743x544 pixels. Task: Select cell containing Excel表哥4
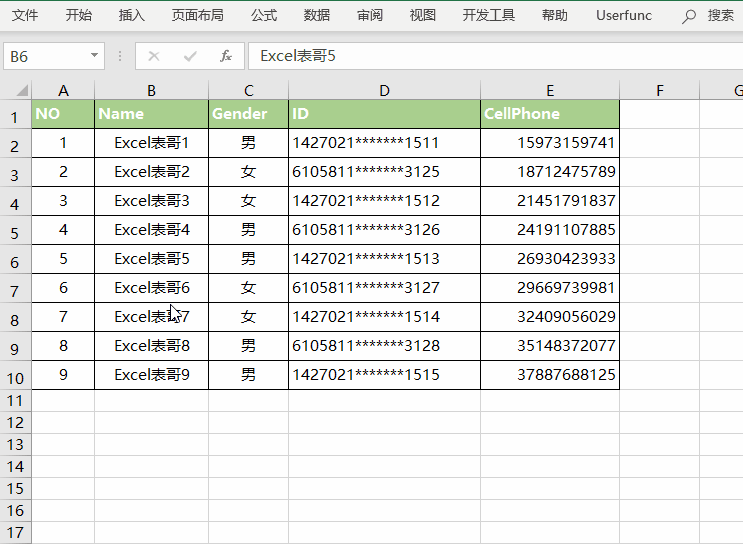point(152,230)
